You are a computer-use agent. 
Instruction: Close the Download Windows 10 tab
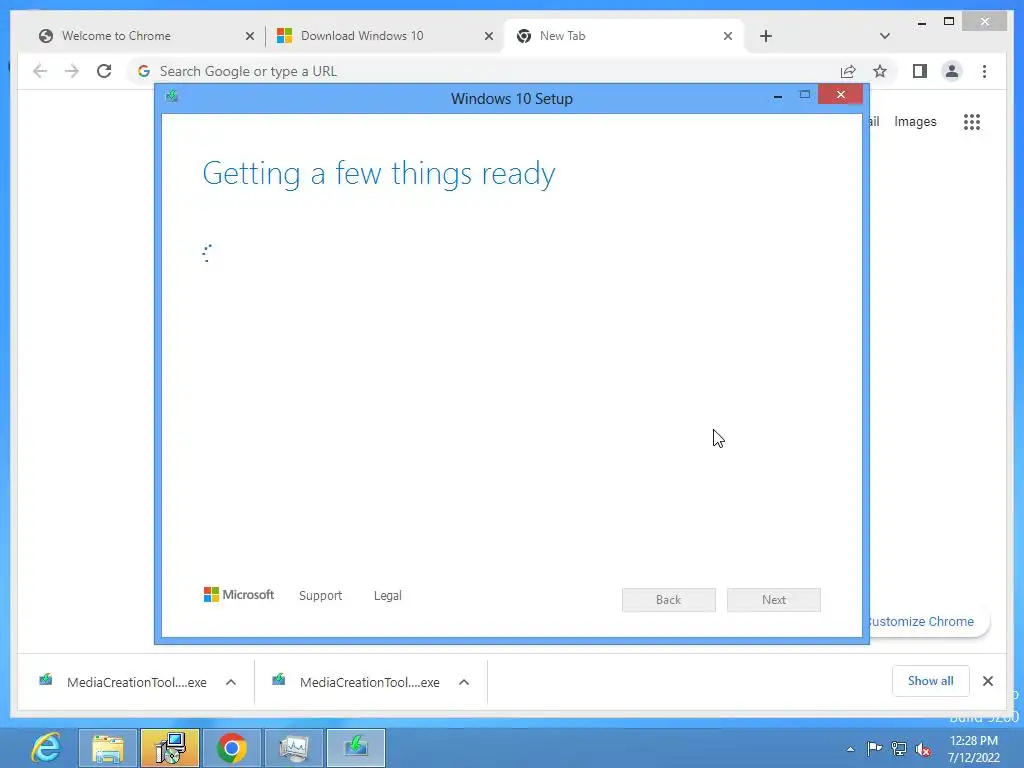(488, 36)
